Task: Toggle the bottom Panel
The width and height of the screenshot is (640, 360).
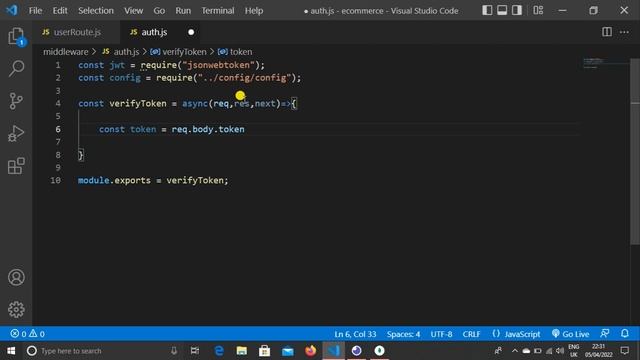Action: tap(502, 10)
